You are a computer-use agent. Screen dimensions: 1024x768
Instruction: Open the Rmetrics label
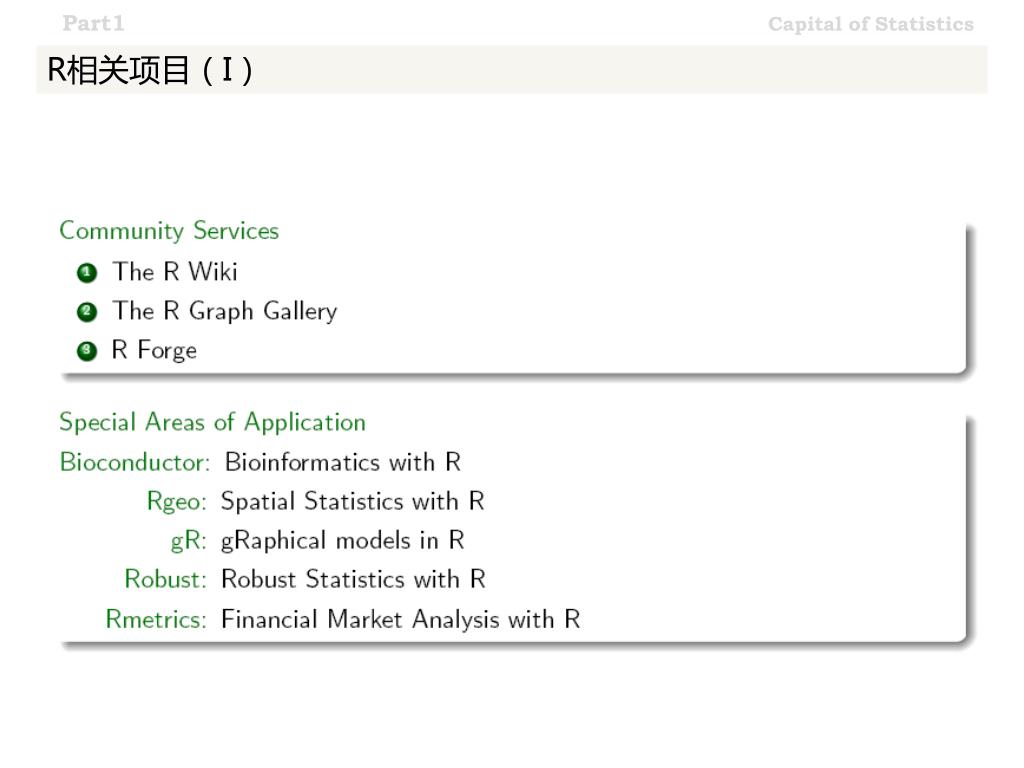pyautogui.click(x=156, y=619)
